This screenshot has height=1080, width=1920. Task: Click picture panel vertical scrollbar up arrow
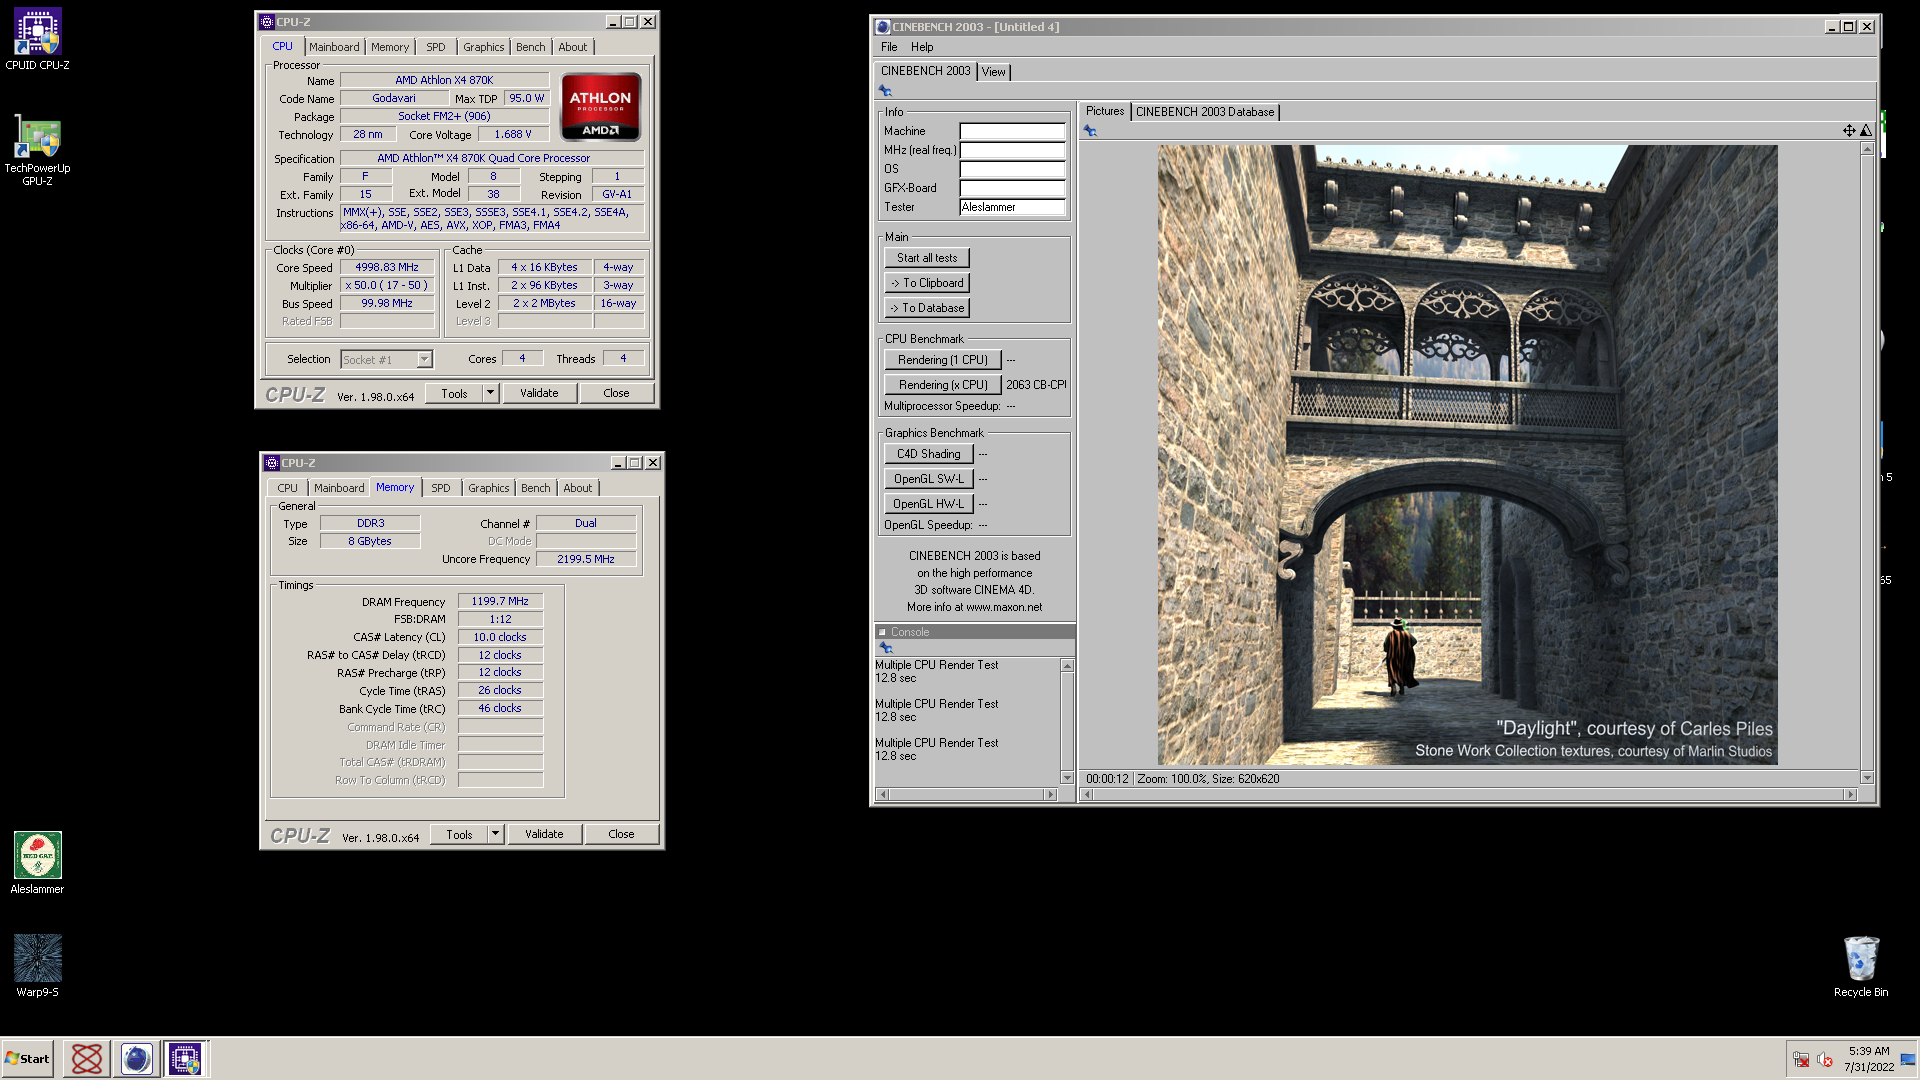coord(1867,149)
